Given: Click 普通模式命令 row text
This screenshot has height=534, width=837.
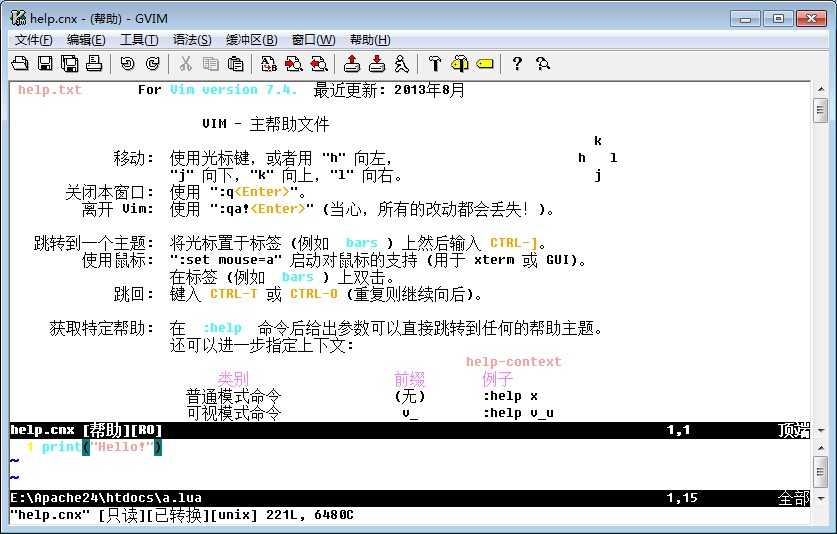Looking at the screenshot, I should point(233,396).
